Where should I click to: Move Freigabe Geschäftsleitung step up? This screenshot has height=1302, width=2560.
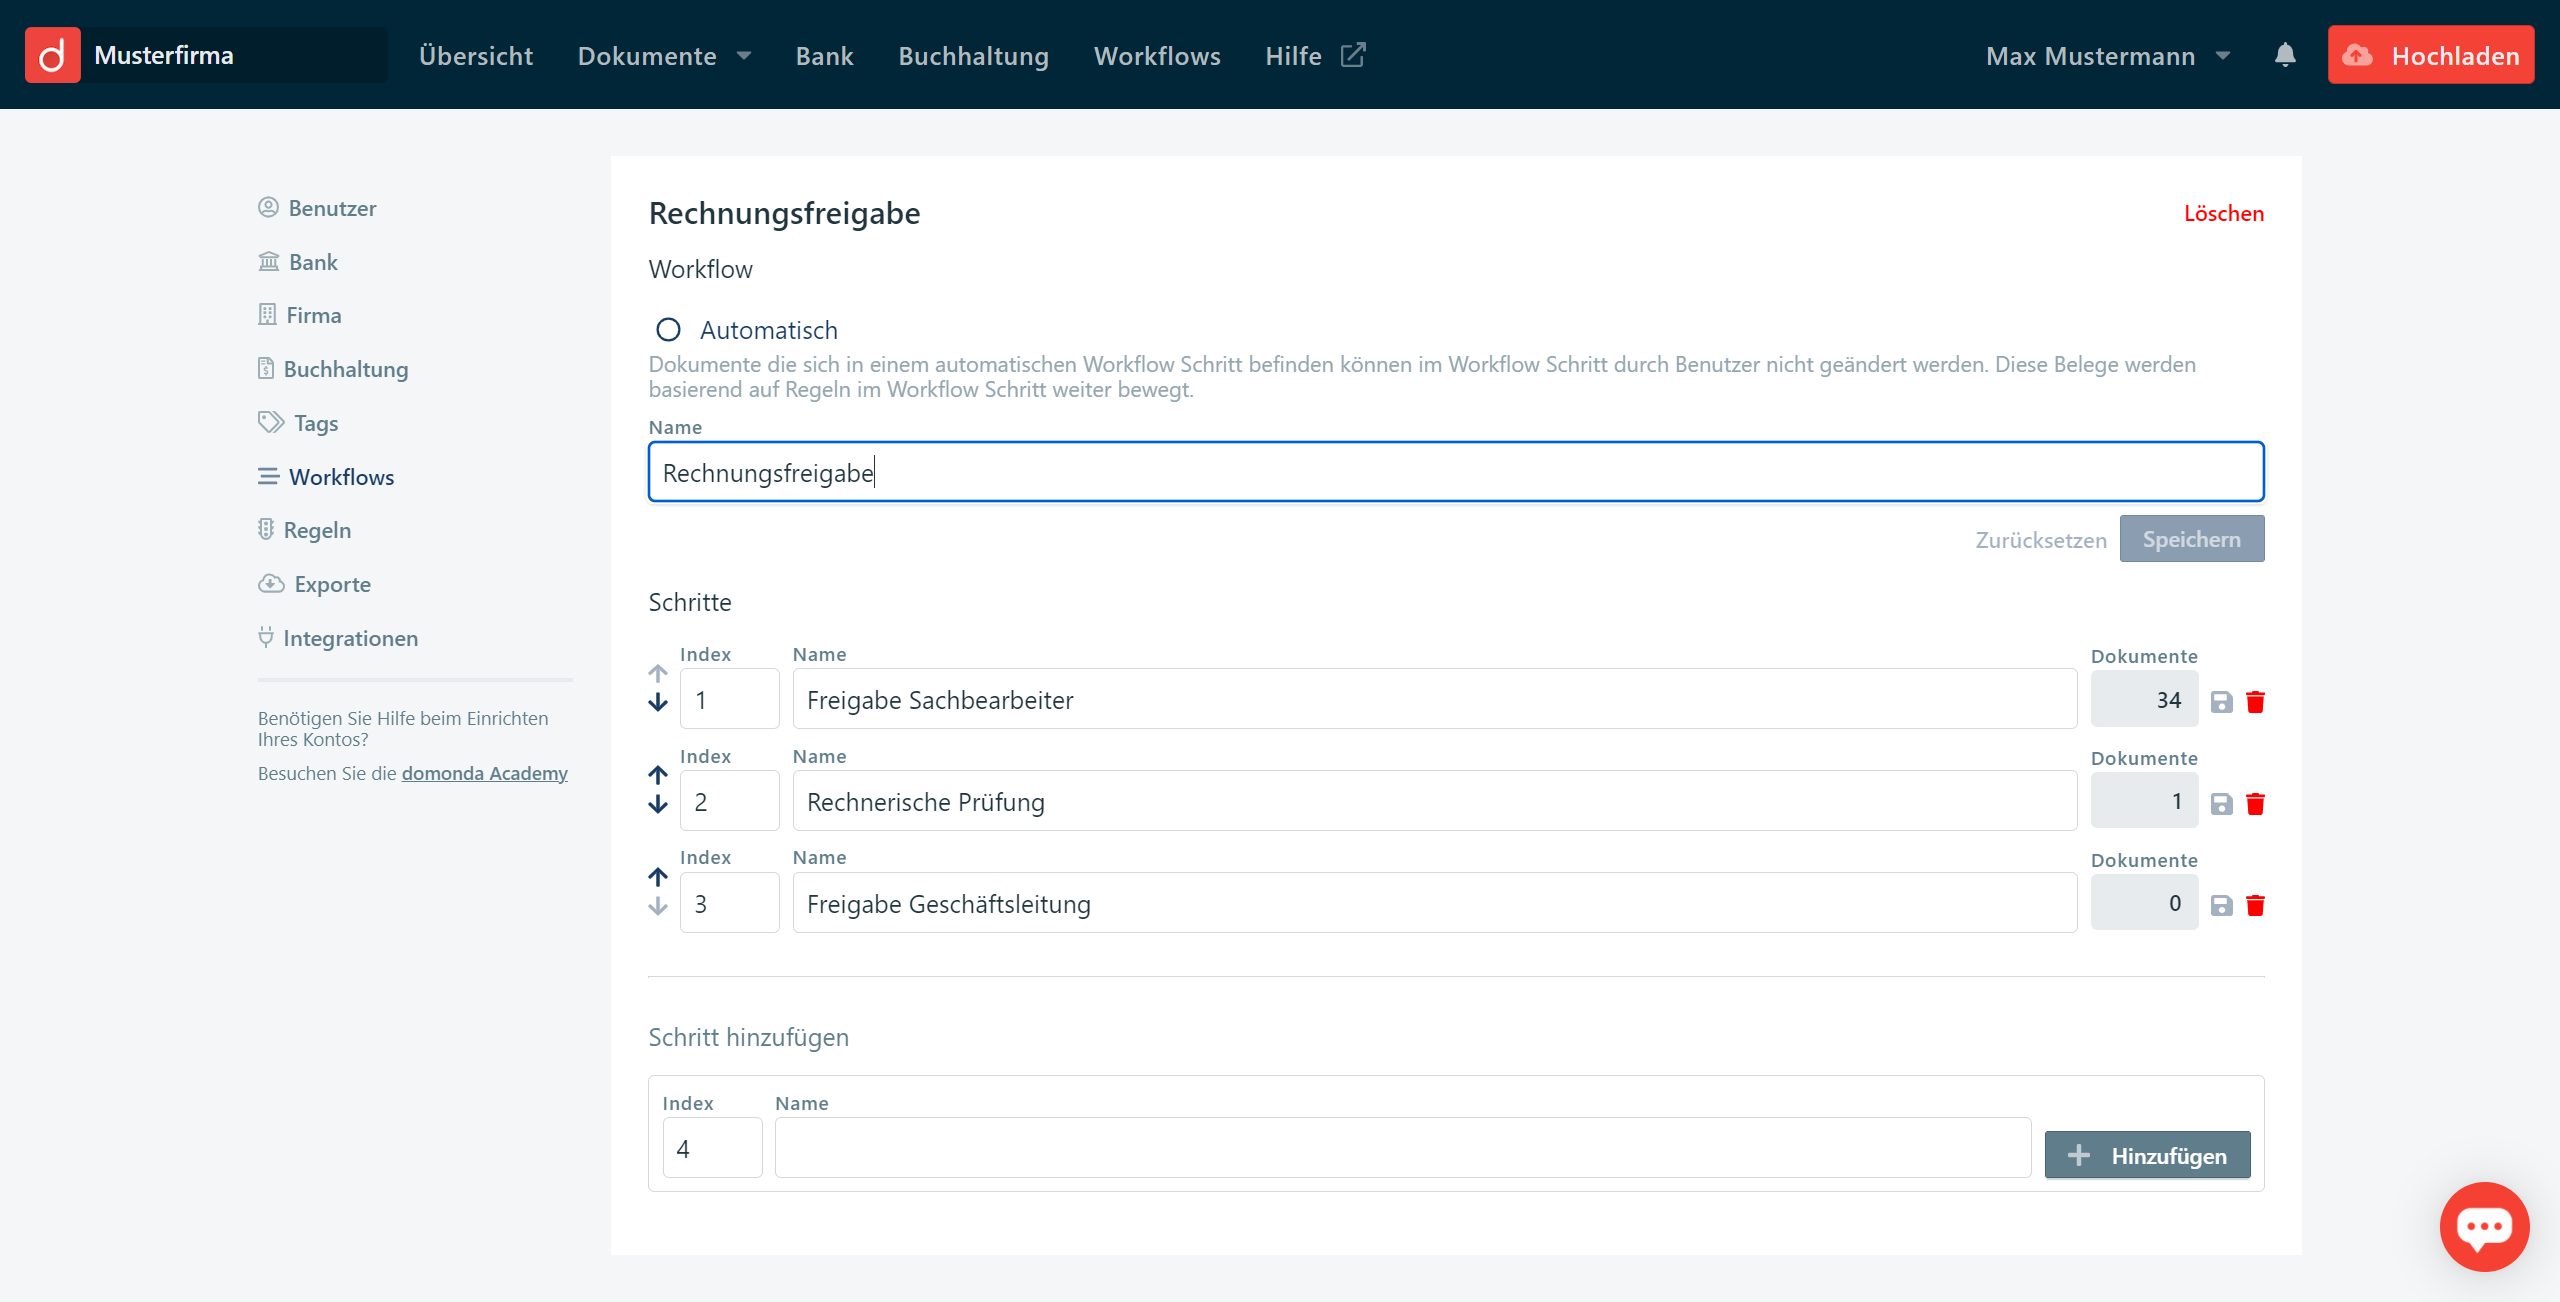(x=657, y=877)
